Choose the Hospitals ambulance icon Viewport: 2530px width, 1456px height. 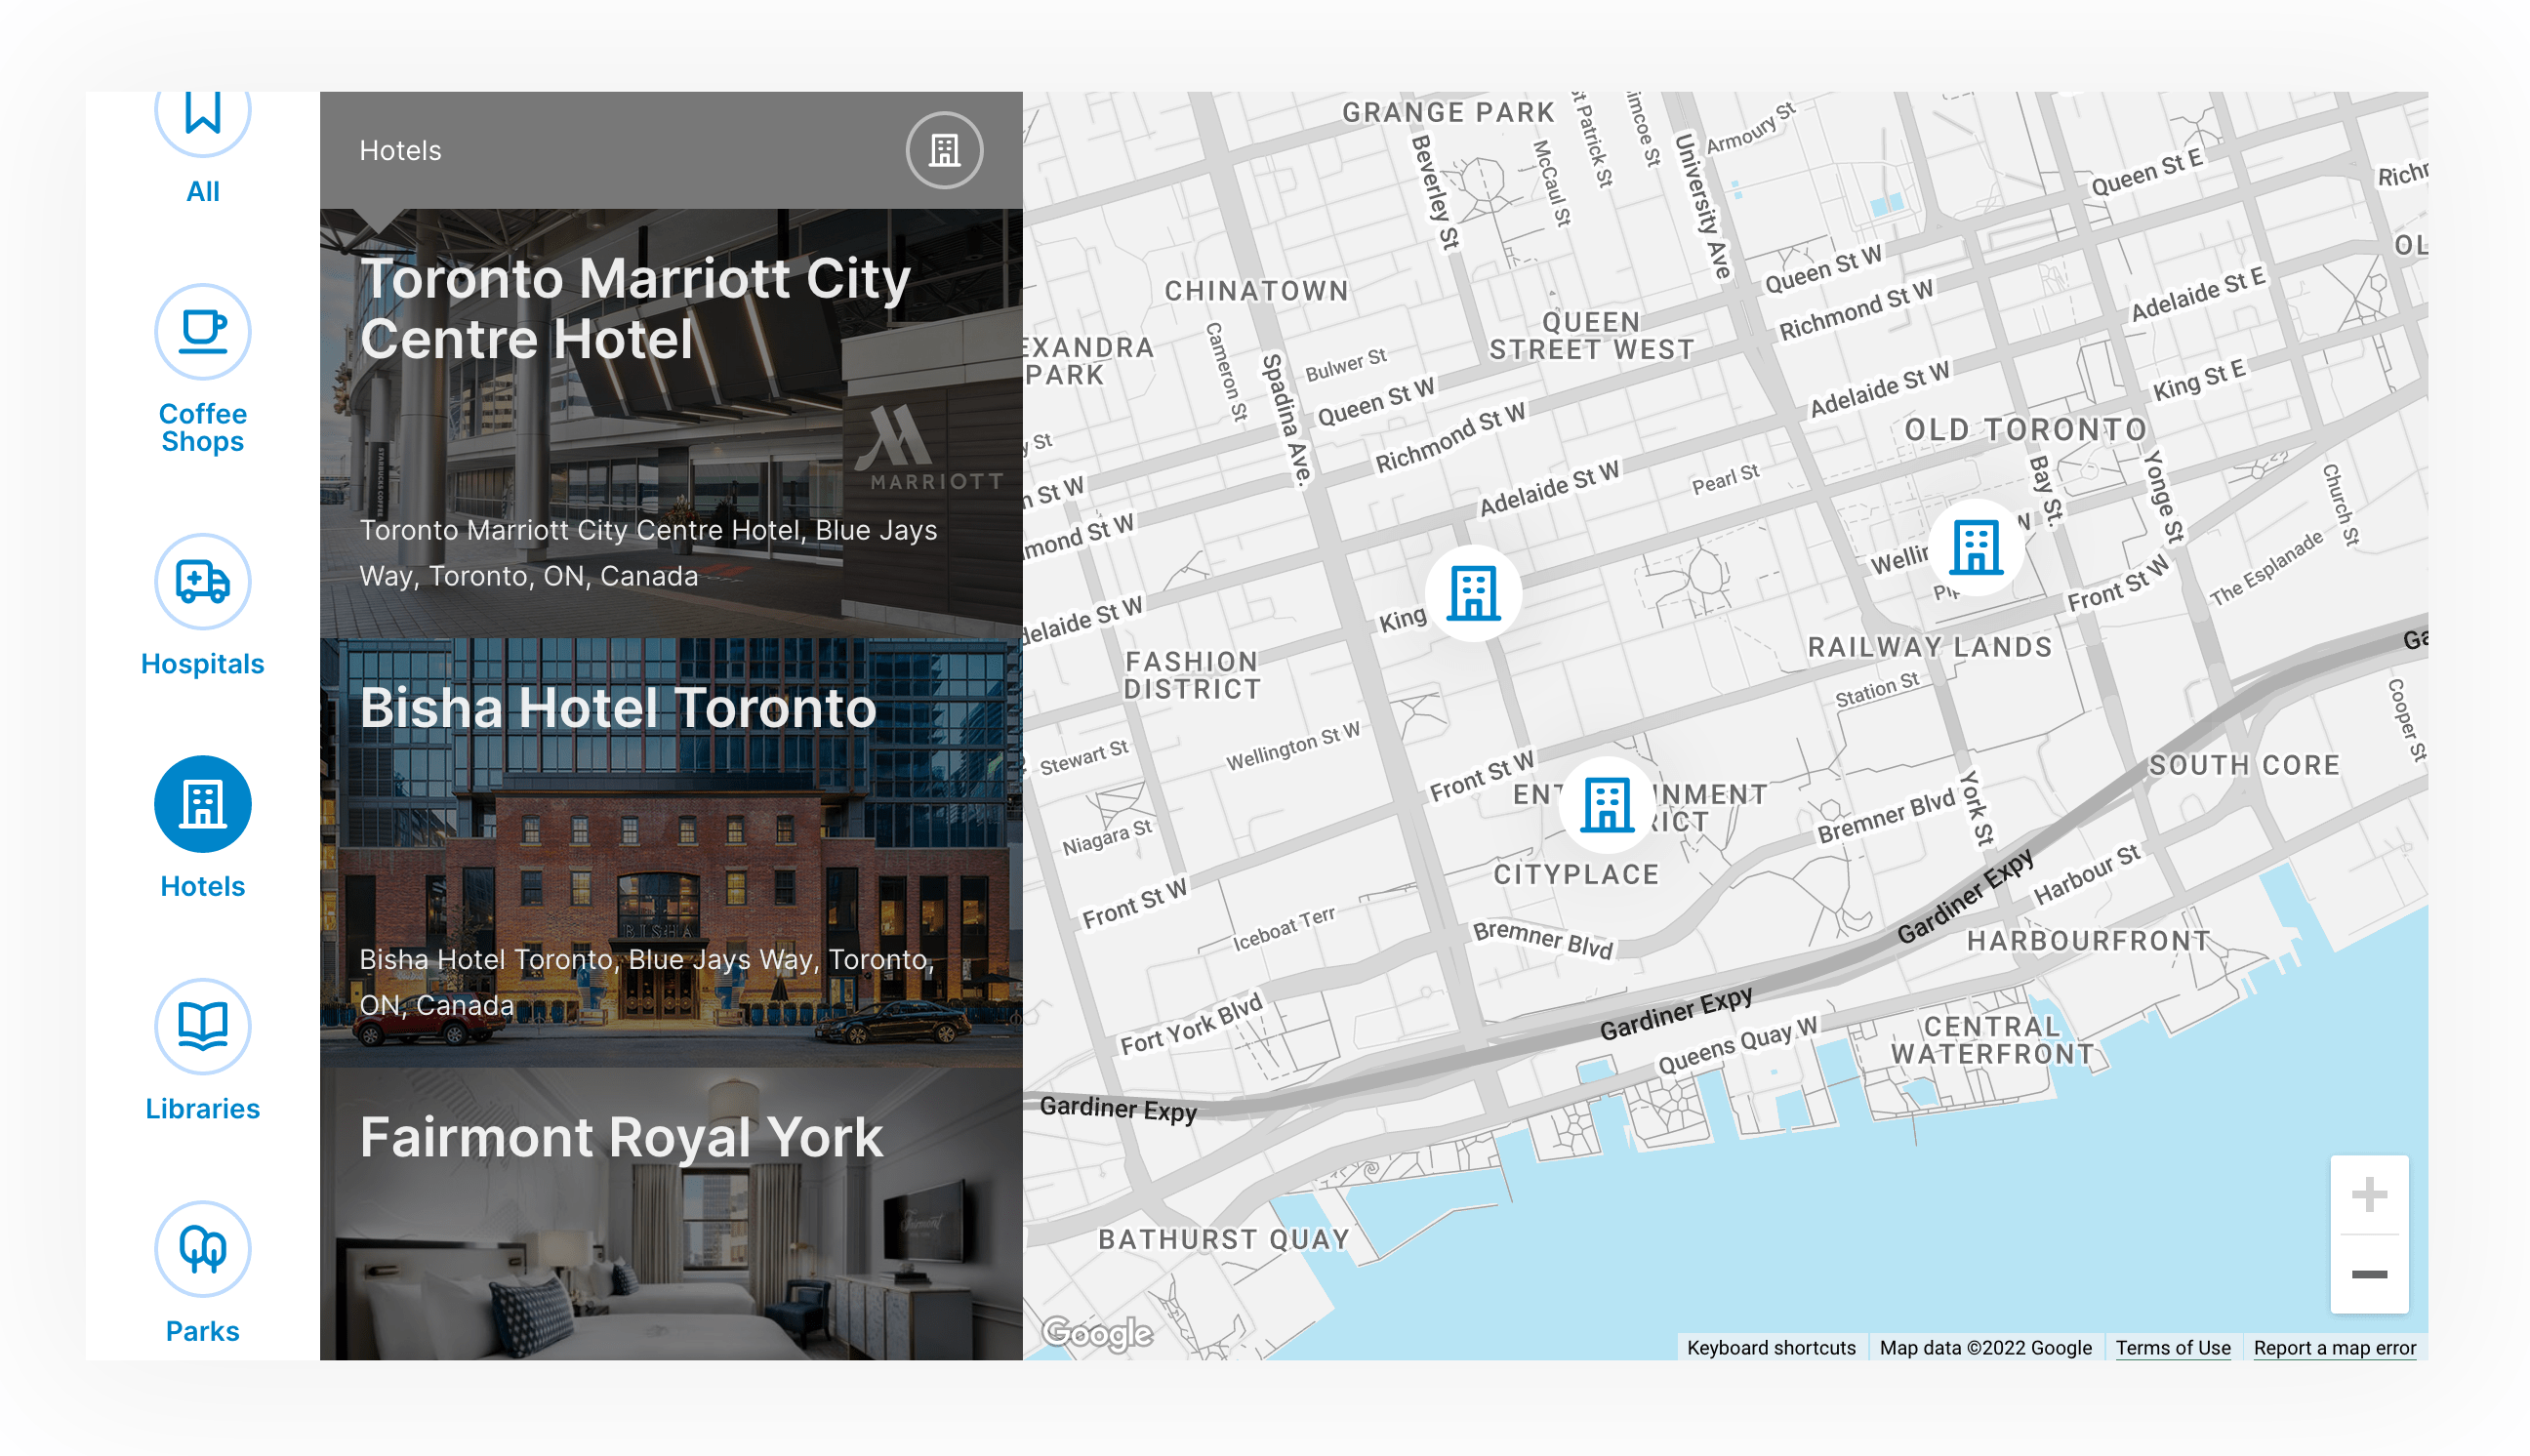202,581
